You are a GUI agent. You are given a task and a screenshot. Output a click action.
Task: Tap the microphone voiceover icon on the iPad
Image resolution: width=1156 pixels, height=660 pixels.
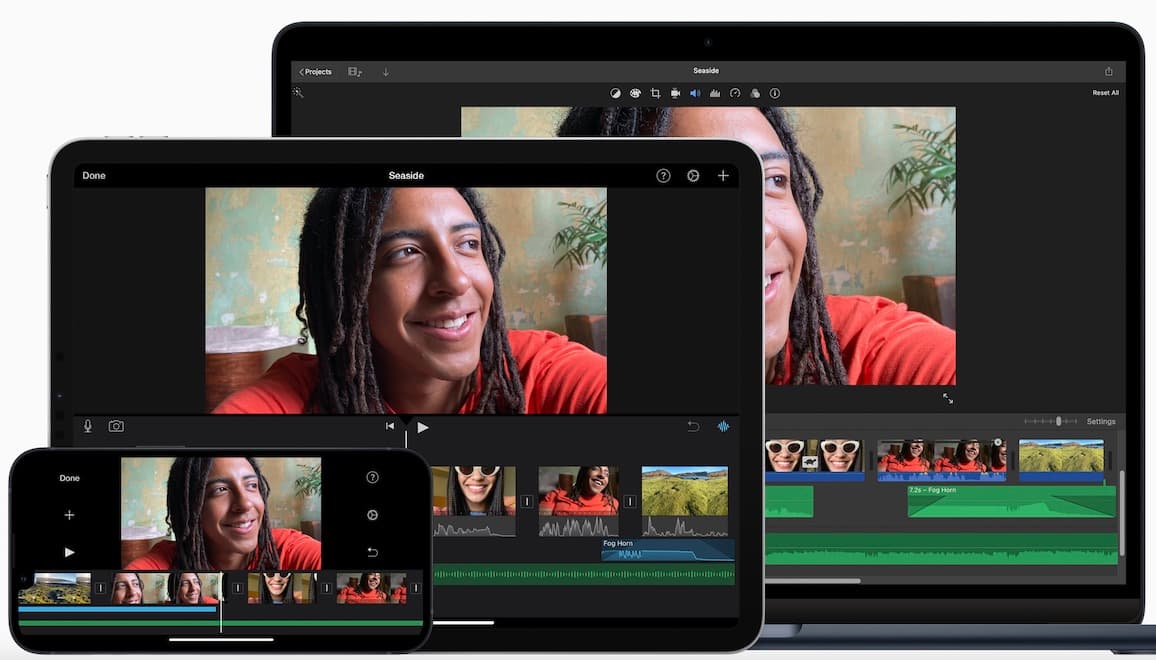pos(88,426)
